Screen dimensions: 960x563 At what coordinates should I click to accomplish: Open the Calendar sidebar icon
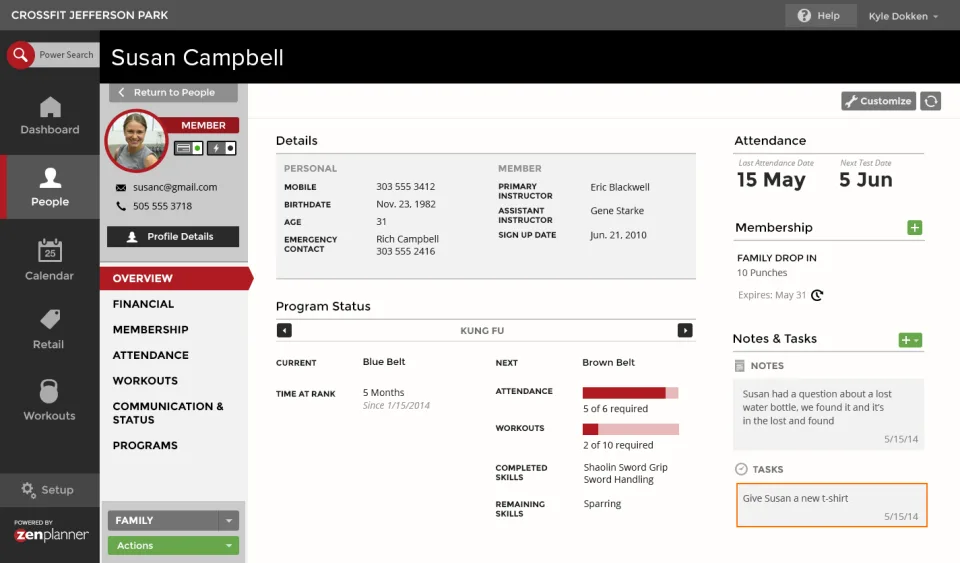click(x=50, y=251)
